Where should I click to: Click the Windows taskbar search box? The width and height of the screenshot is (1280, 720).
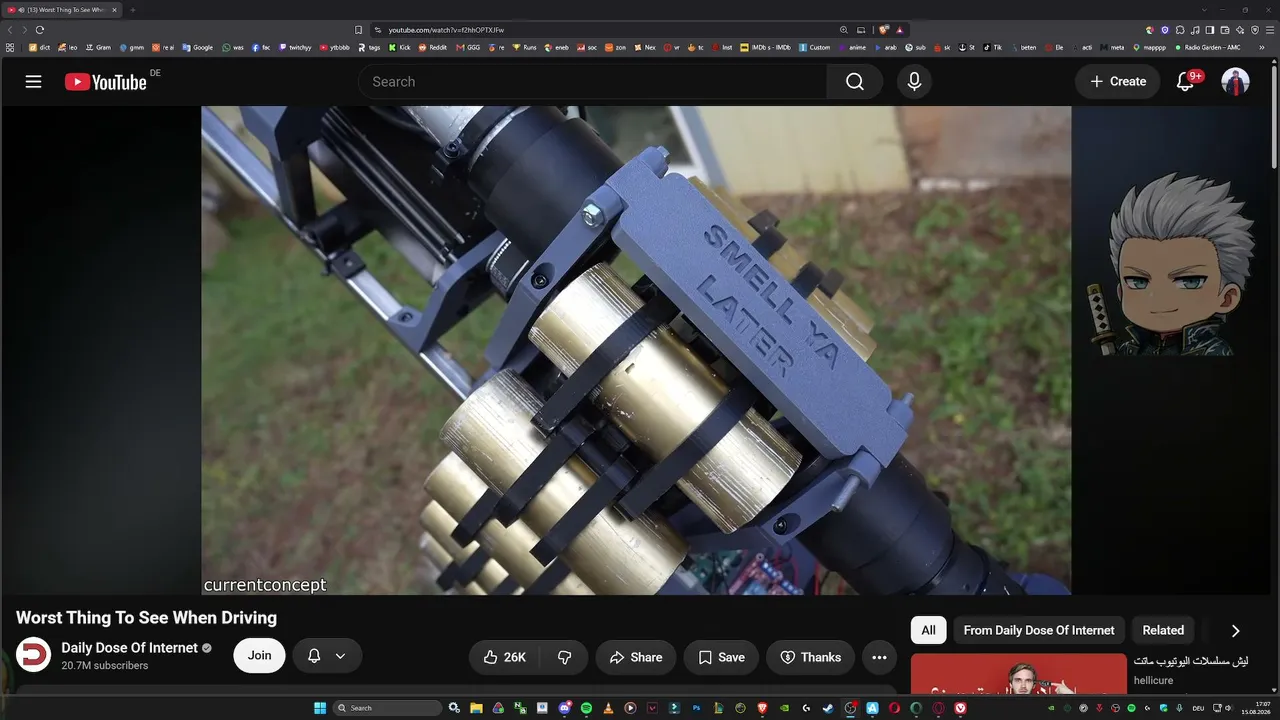click(x=387, y=708)
